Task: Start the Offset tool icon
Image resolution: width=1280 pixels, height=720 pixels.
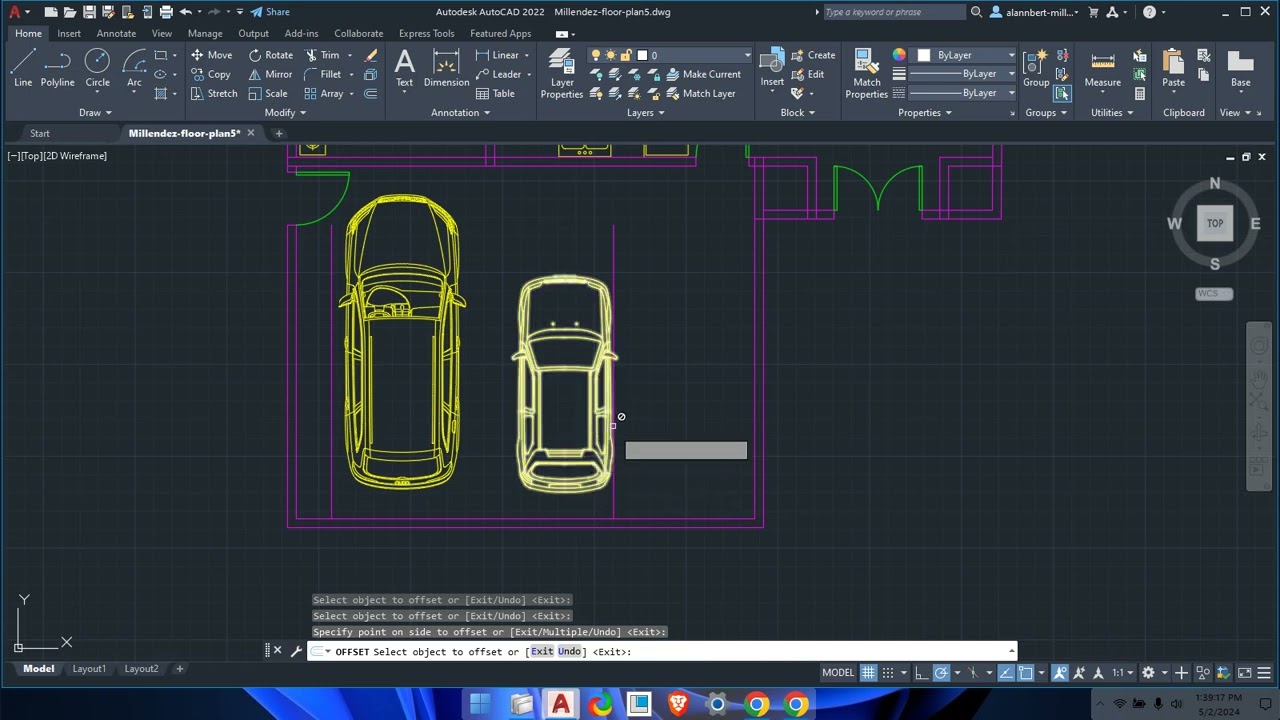Action: pyautogui.click(x=371, y=93)
